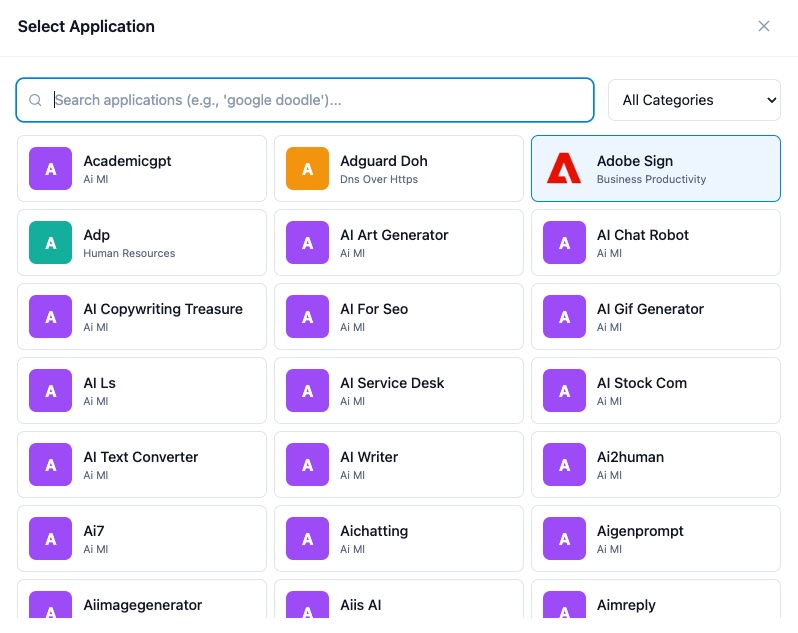
Task: Click the AI Writer icon
Action: [x=307, y=465]
